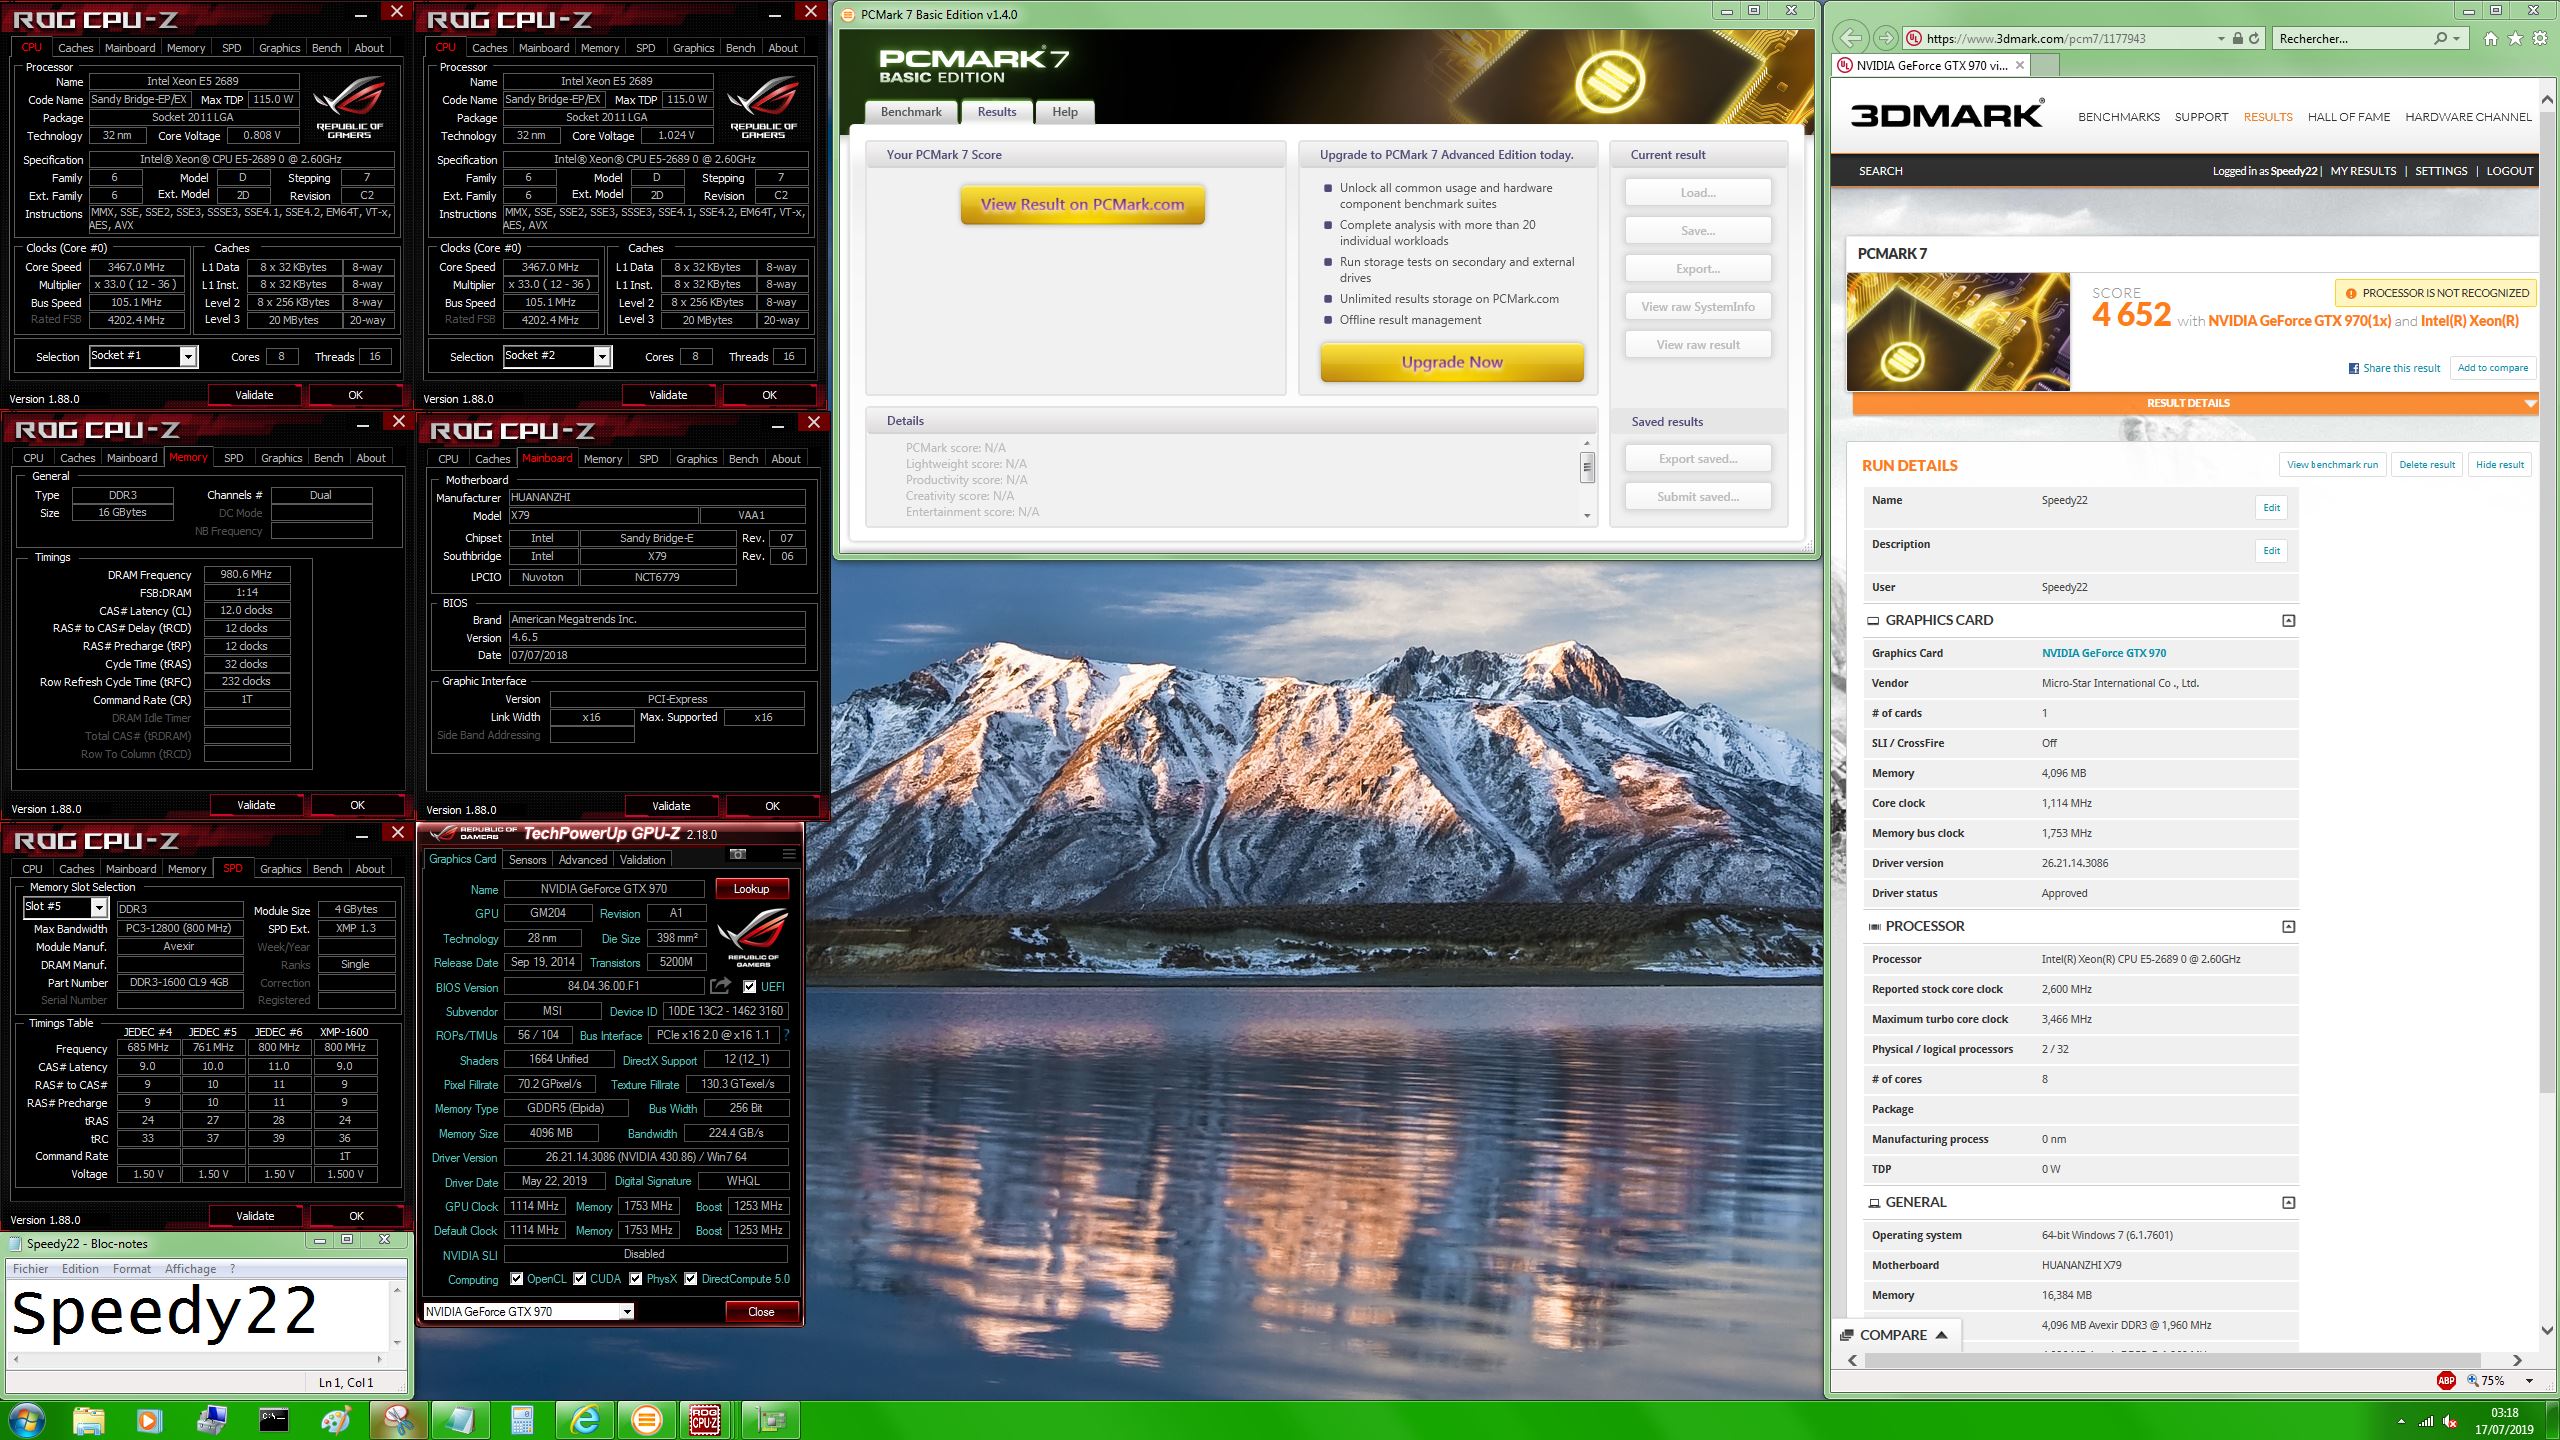This screenshot has height=1440, width=2560.
Task: Click the Delete result link on 3DMark
Action: [2427, 464]
